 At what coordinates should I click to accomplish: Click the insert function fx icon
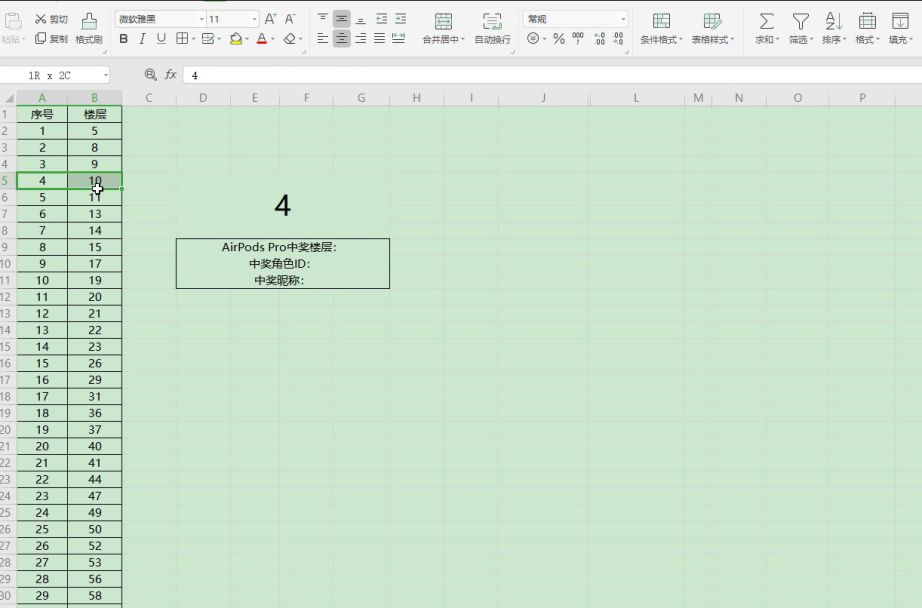171,75
